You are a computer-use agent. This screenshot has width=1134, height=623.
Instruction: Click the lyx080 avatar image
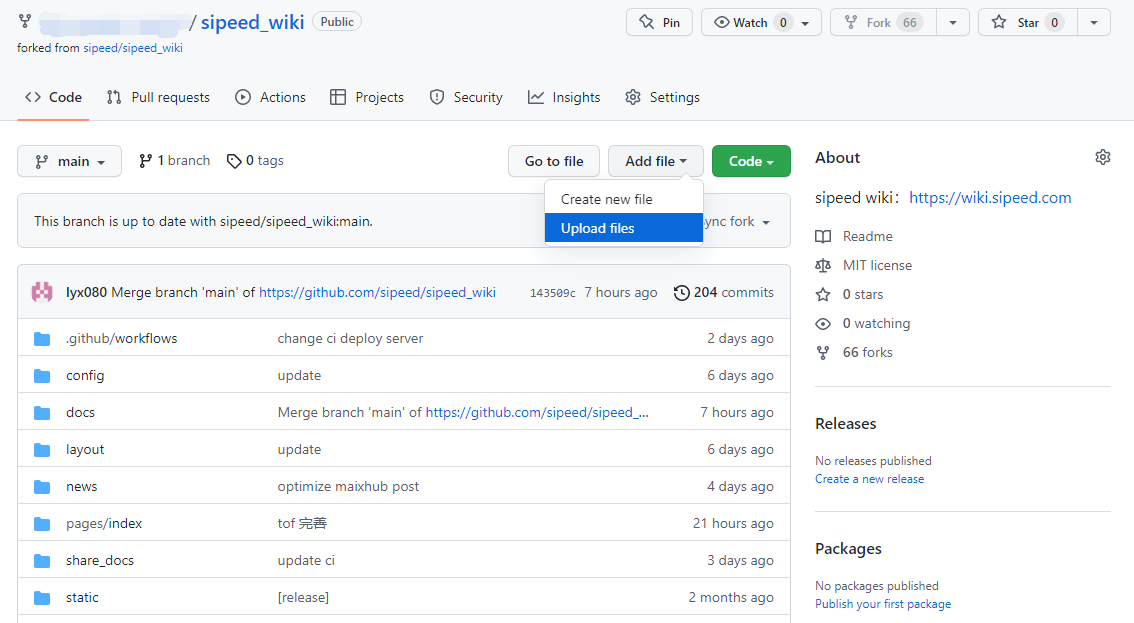click(42, 292)
